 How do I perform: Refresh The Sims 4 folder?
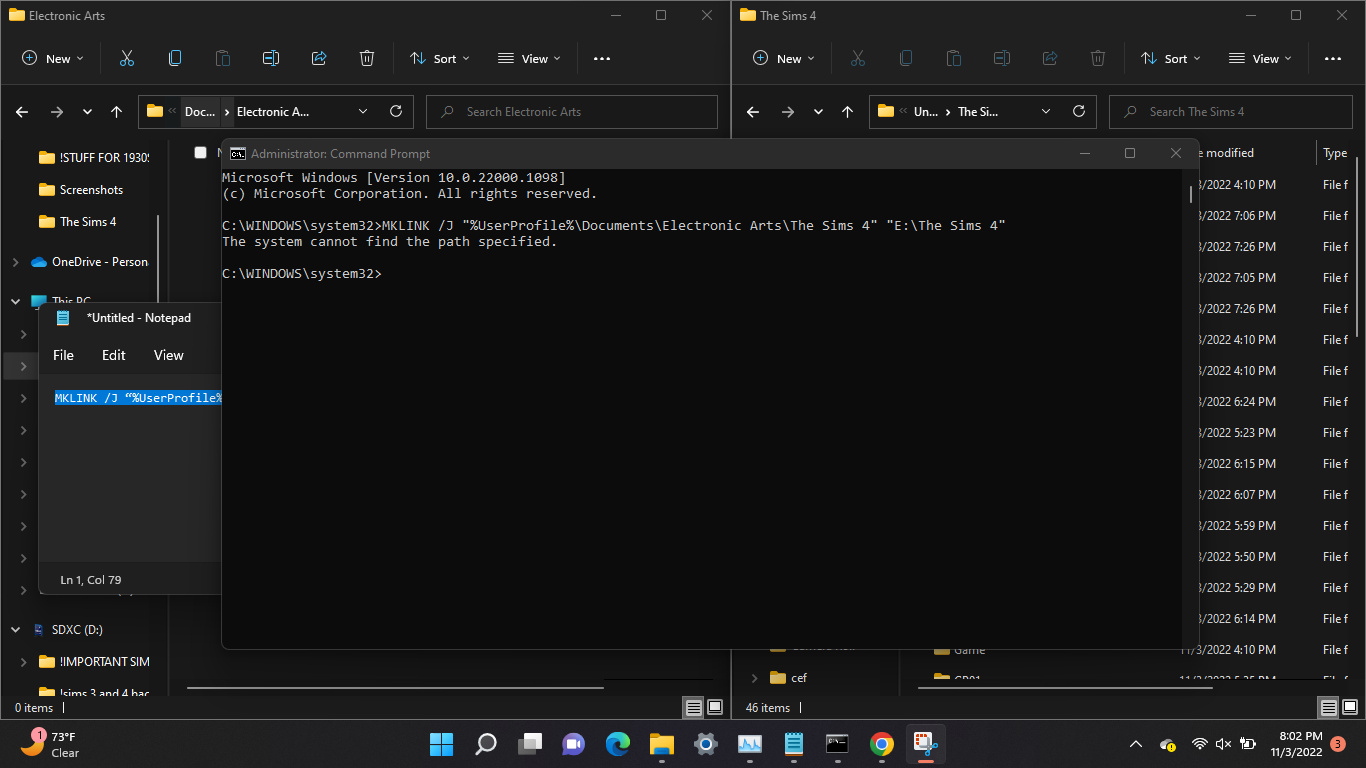pos(1079,112)
